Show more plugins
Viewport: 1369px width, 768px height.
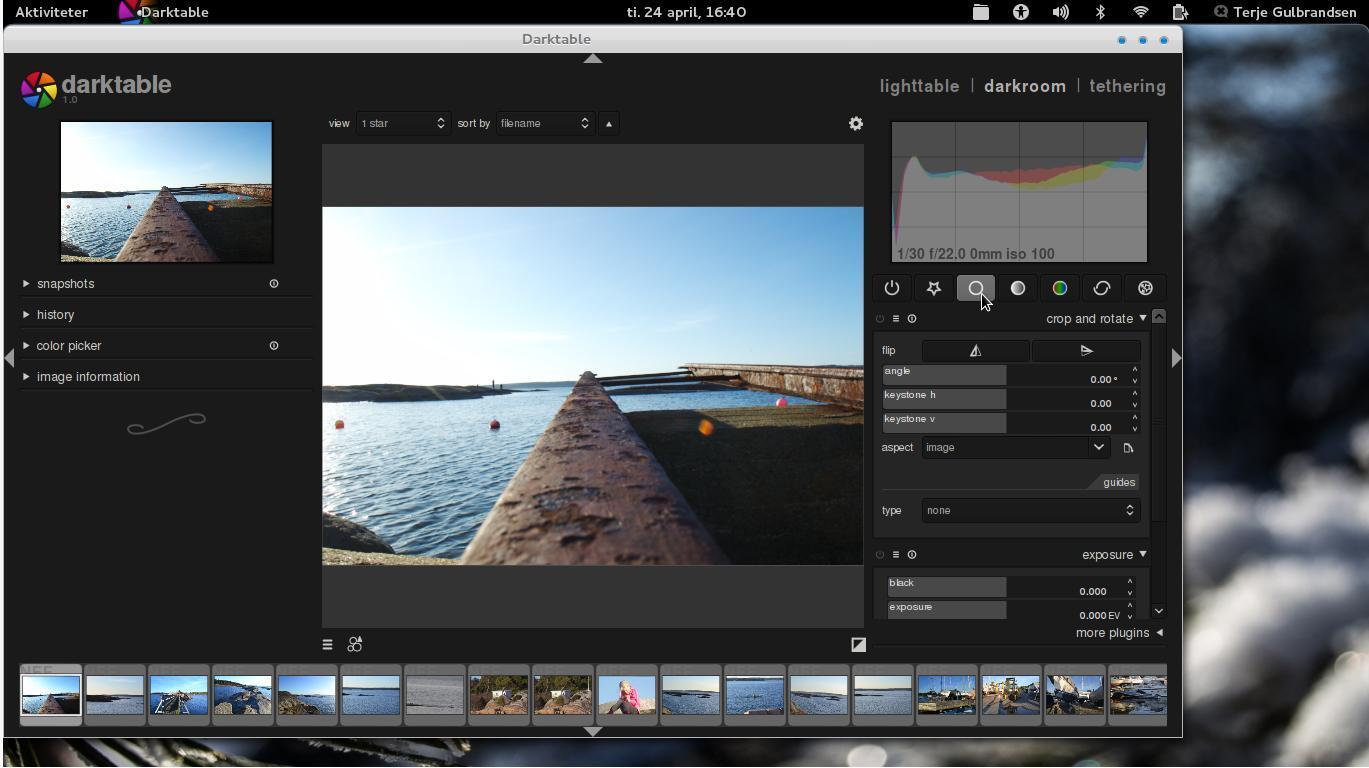coord(1111,632)
